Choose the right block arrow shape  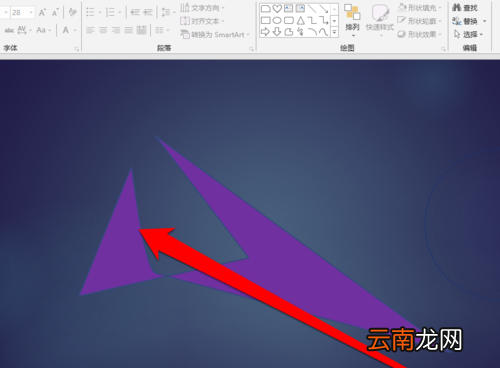click(x=265, y=32)
